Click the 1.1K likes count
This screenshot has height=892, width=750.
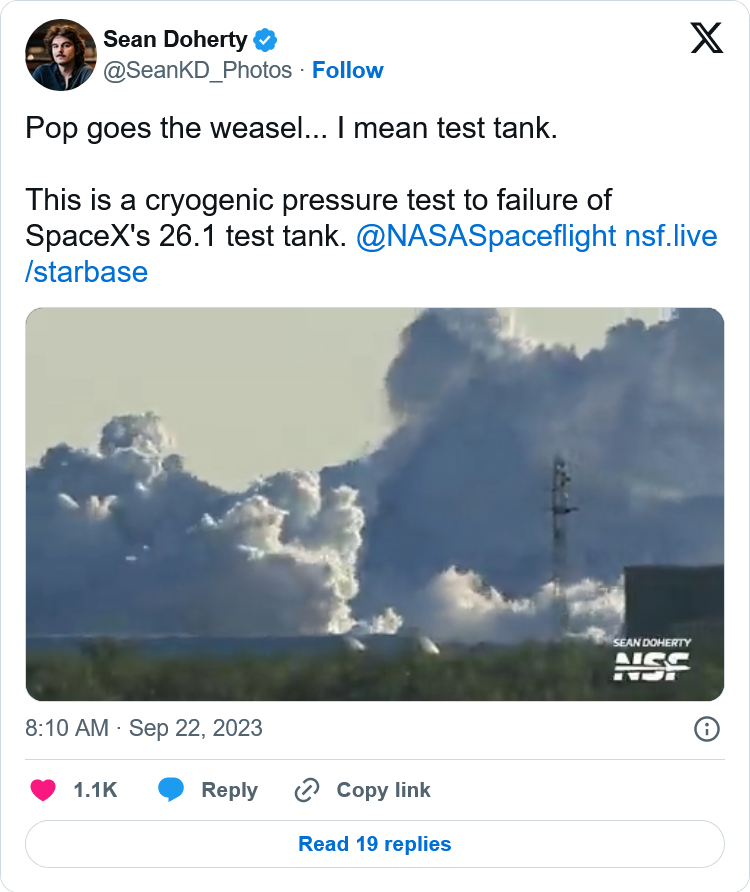[x=95, y=790]
